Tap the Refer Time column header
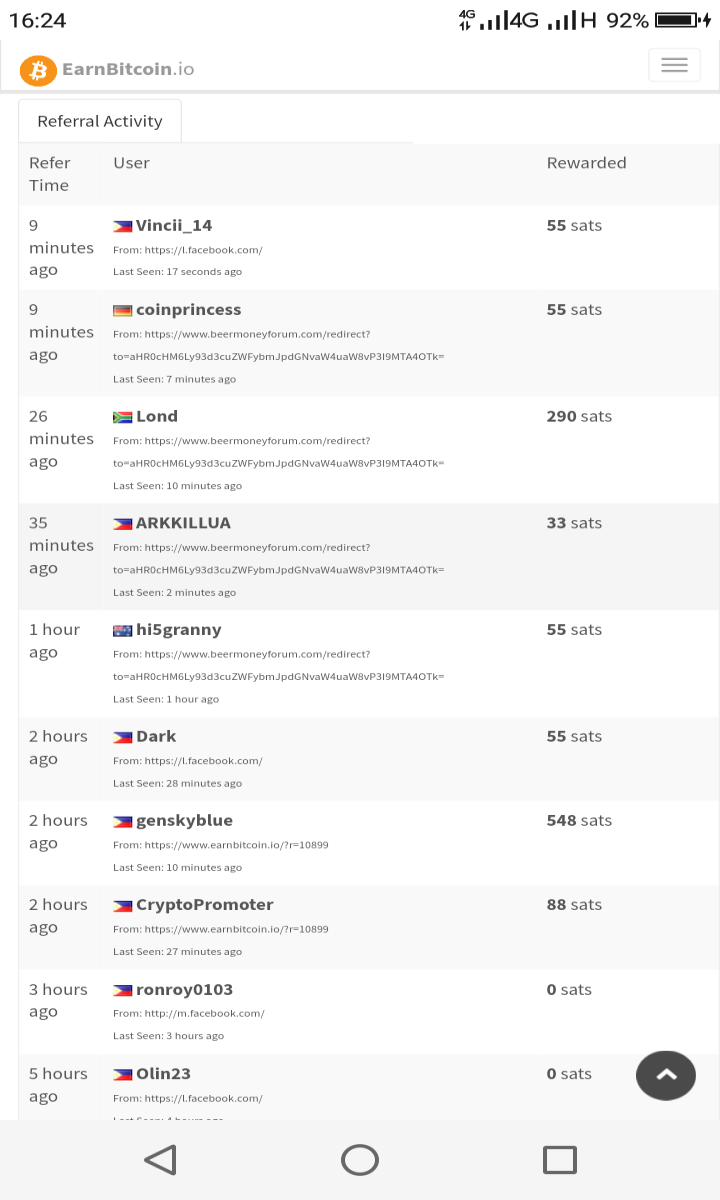The height and width of the screenshot is (1200, 720). (x=50, y=174)
